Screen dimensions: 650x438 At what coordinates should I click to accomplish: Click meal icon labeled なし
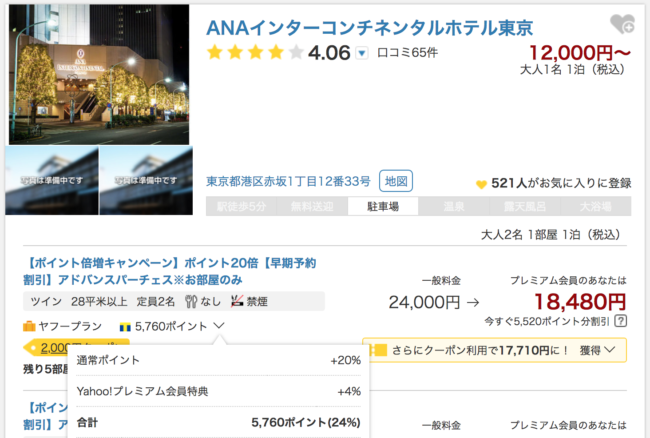pos(191,302)
